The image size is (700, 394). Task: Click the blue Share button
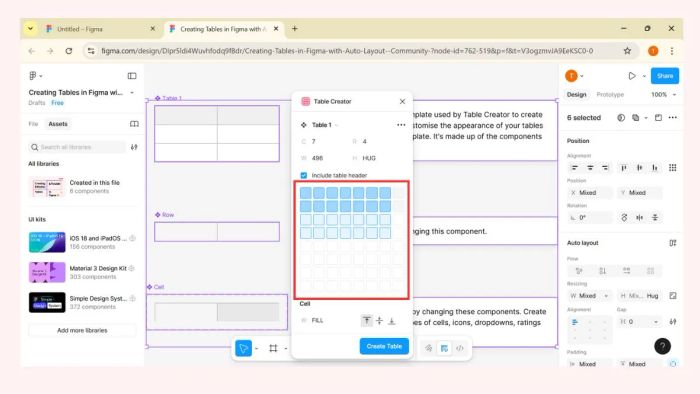click(x=665, y=76)
